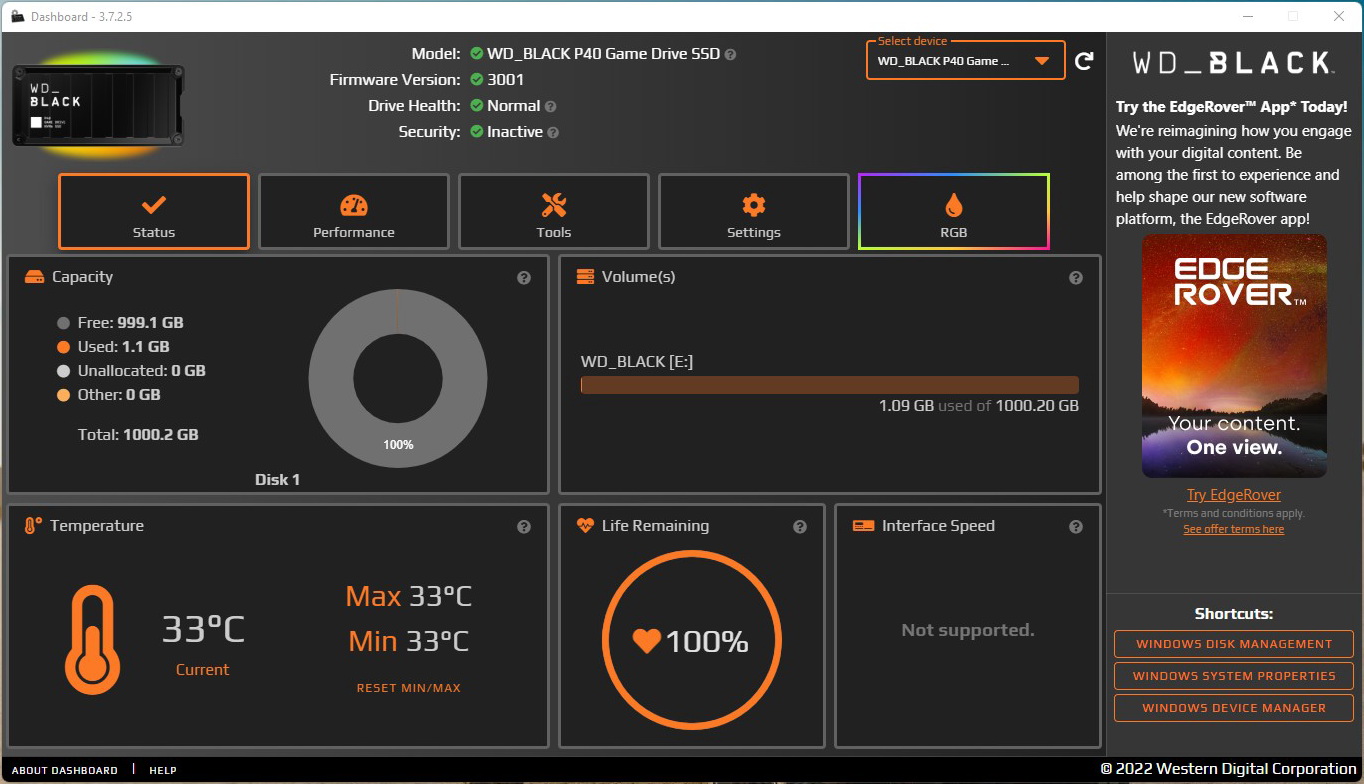Open Windows Disk Management shortcut
1364x784 pixels.
(1233, 644)
